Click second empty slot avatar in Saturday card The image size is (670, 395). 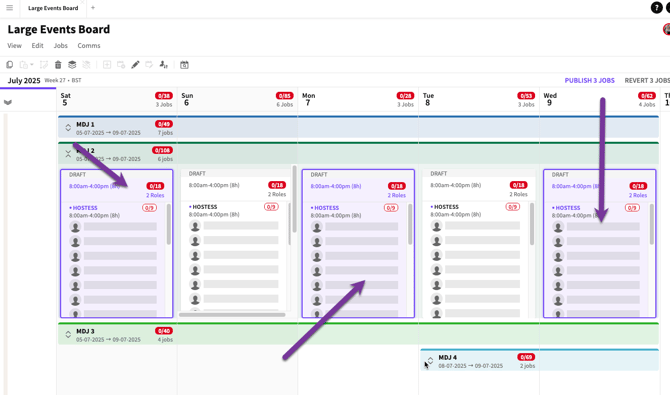point(75,242)
